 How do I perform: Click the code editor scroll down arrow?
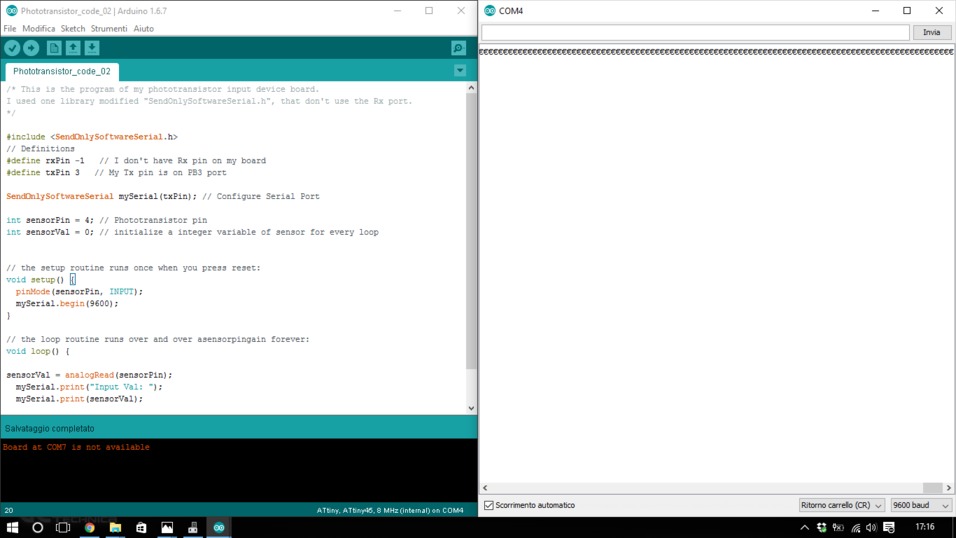[471, 408]
